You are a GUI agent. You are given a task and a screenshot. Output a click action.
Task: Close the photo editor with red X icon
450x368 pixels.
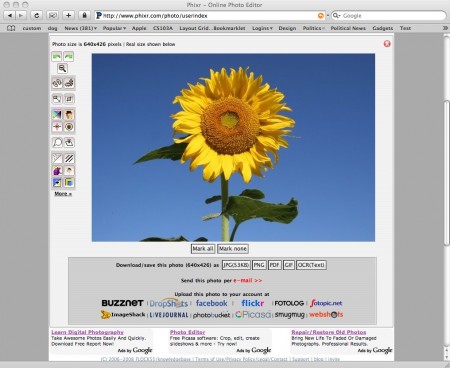387,44
